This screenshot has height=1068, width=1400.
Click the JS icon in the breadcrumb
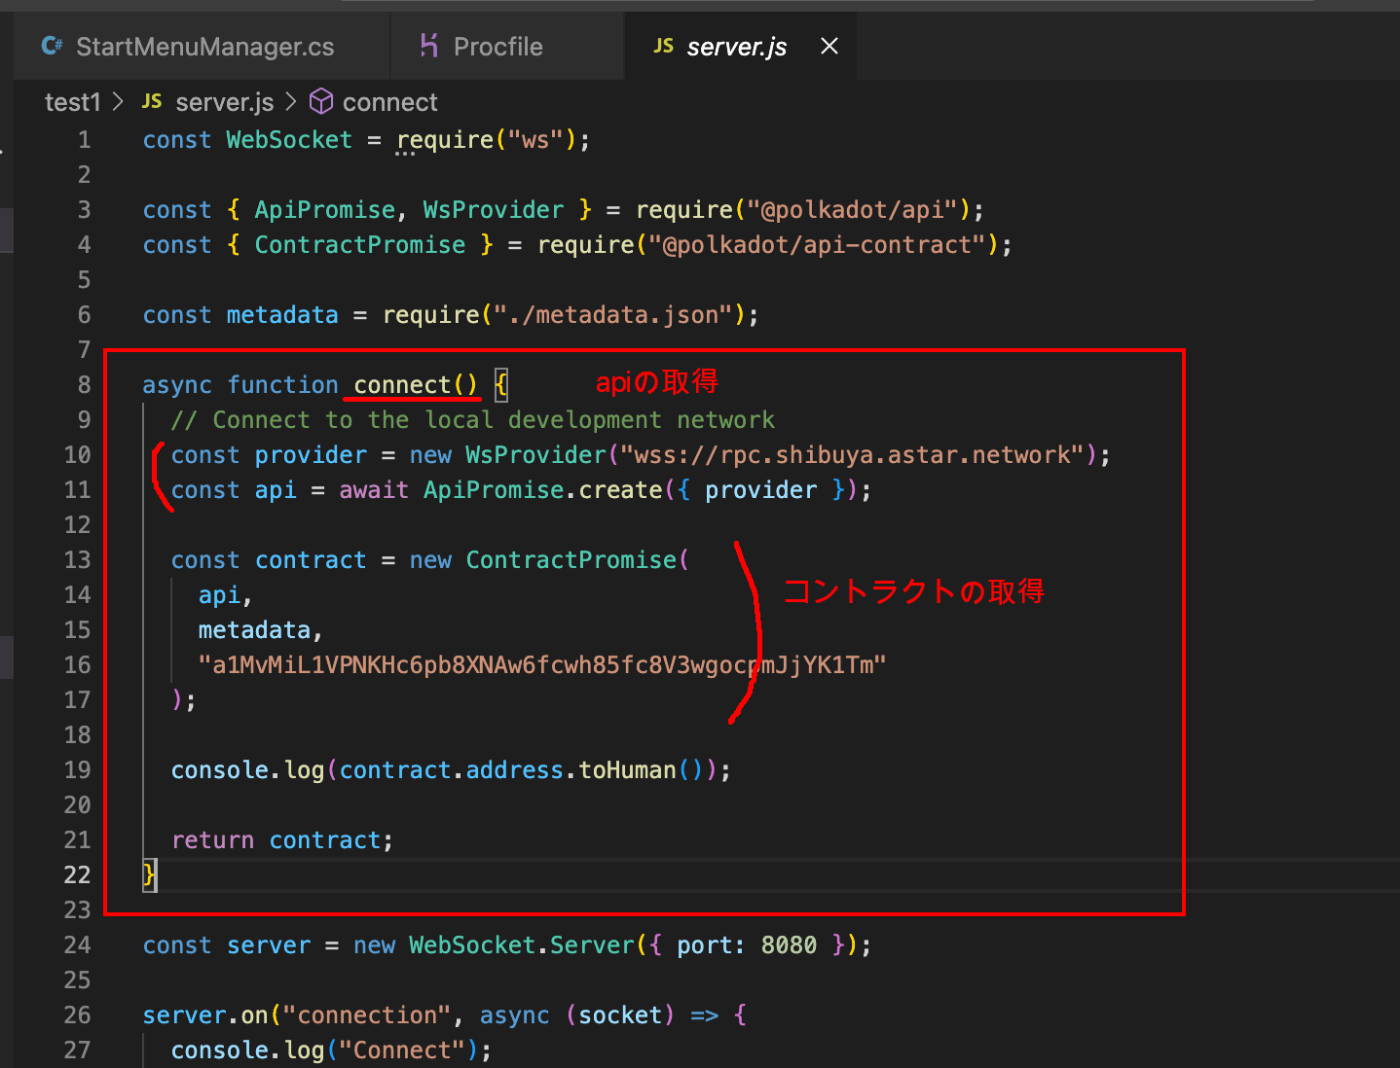(152, 101)
